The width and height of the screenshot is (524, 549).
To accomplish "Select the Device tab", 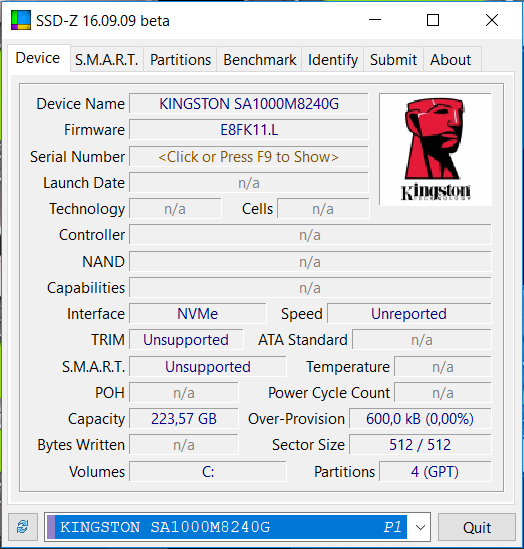I will [x=38, y=58].
